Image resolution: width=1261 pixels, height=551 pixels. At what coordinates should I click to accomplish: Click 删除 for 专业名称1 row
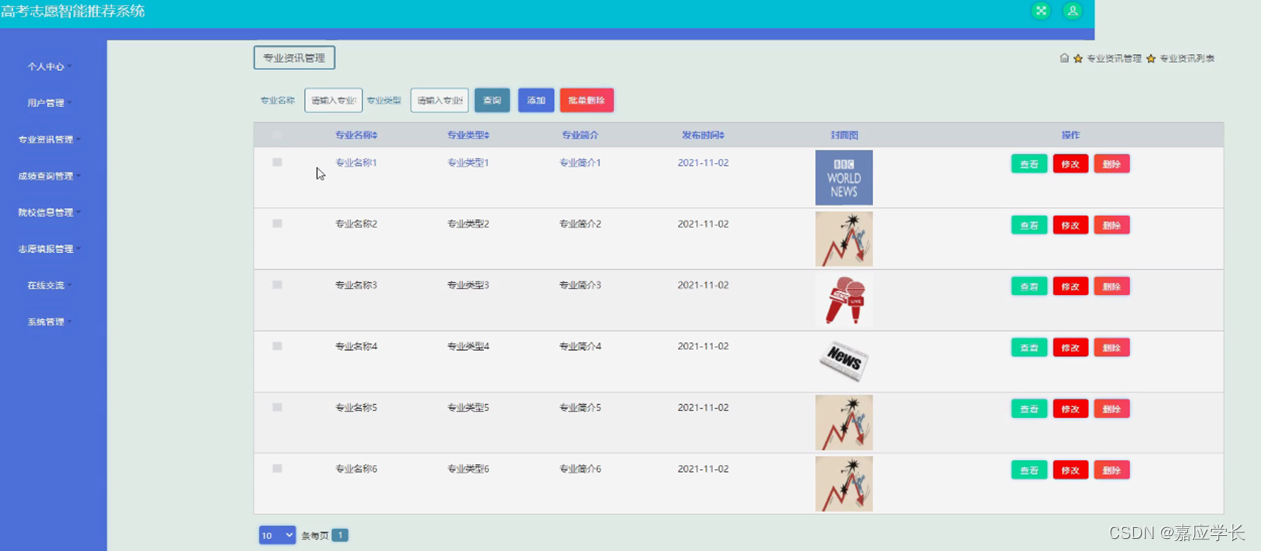tap(1112, 164)
